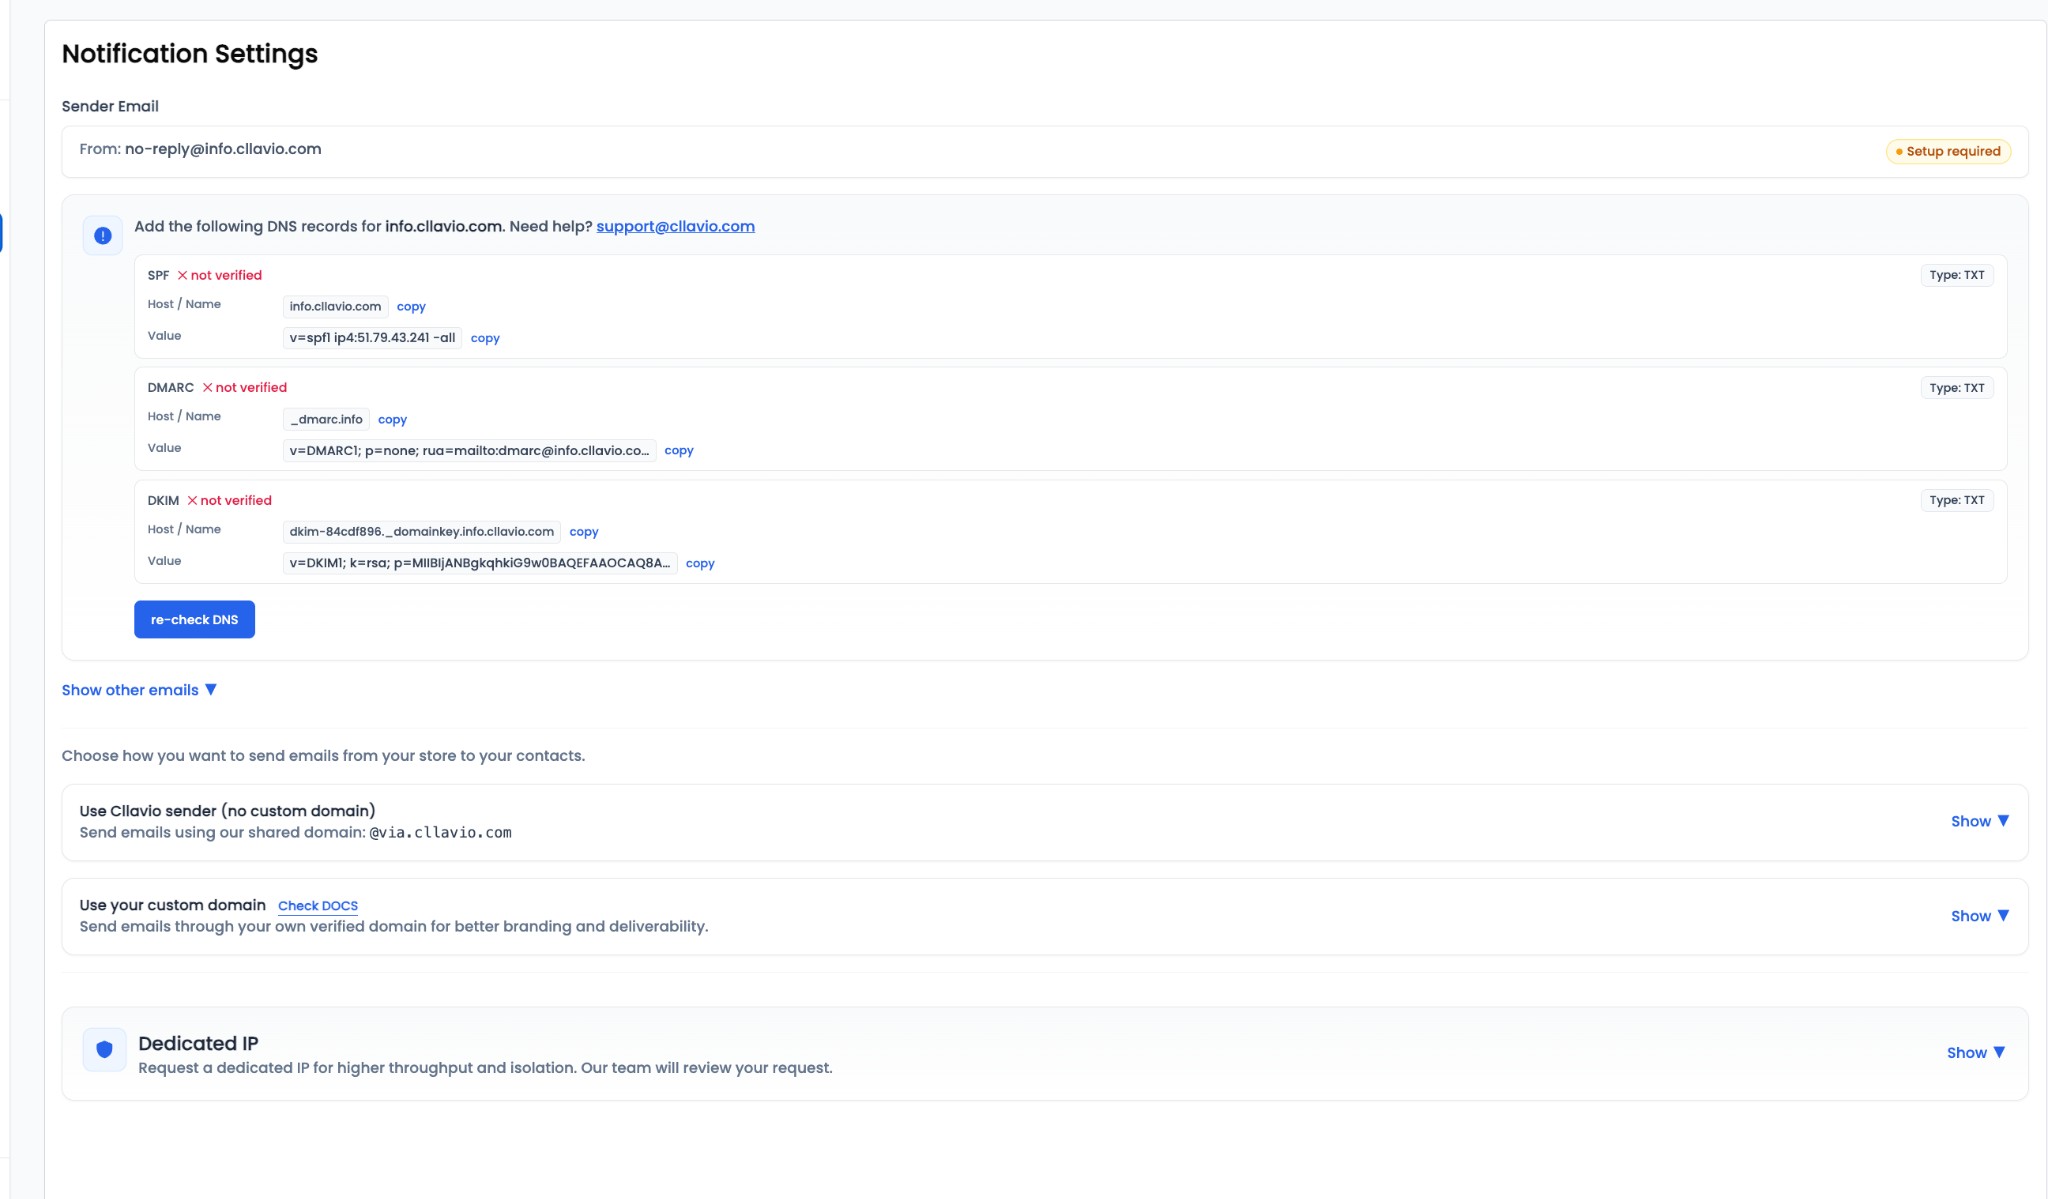The width and height of the screenshot is (2048, 1199).
Task: Click the shield icon beside Dedicated IP
Action: [x=104, y=1049]
